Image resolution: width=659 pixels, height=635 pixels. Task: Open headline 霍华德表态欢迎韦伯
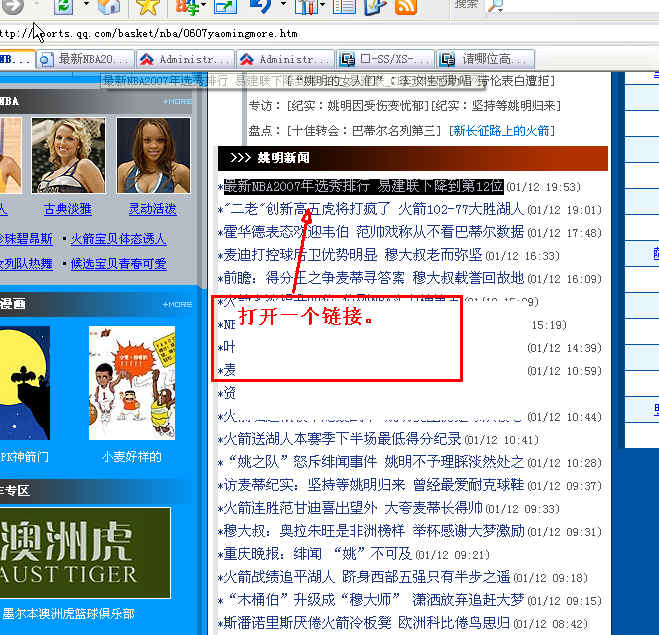click(286, 232)
